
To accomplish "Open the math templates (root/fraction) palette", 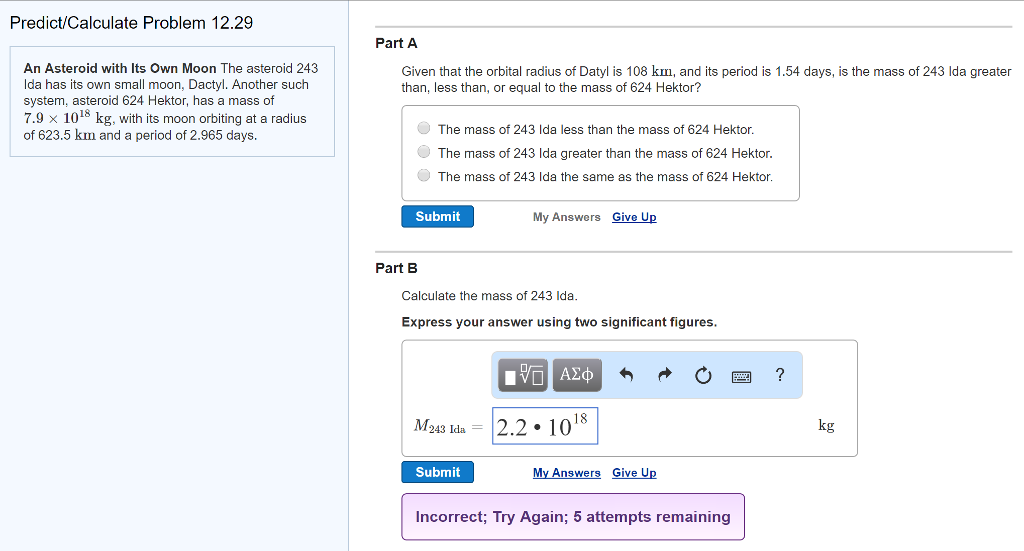I will point(524,375).
